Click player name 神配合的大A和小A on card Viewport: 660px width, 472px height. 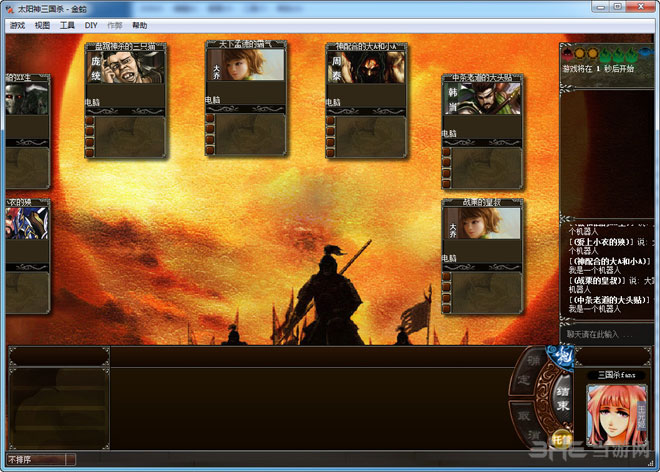[x=366, y=46]
